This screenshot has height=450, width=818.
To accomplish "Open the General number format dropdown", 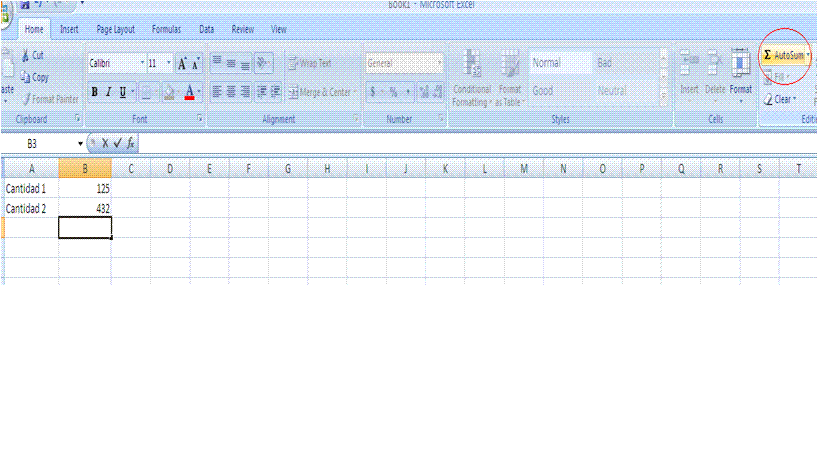I will point(440,63).
